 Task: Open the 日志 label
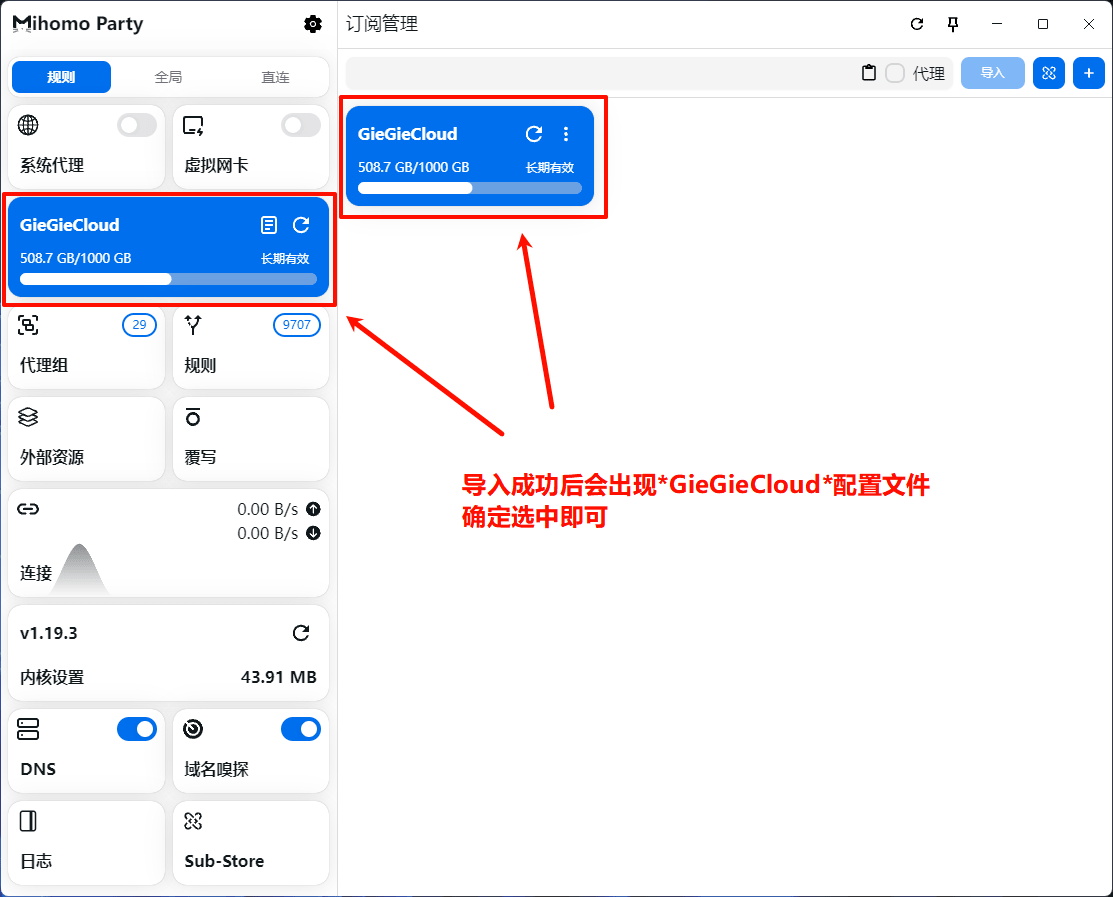click(36, 861)
